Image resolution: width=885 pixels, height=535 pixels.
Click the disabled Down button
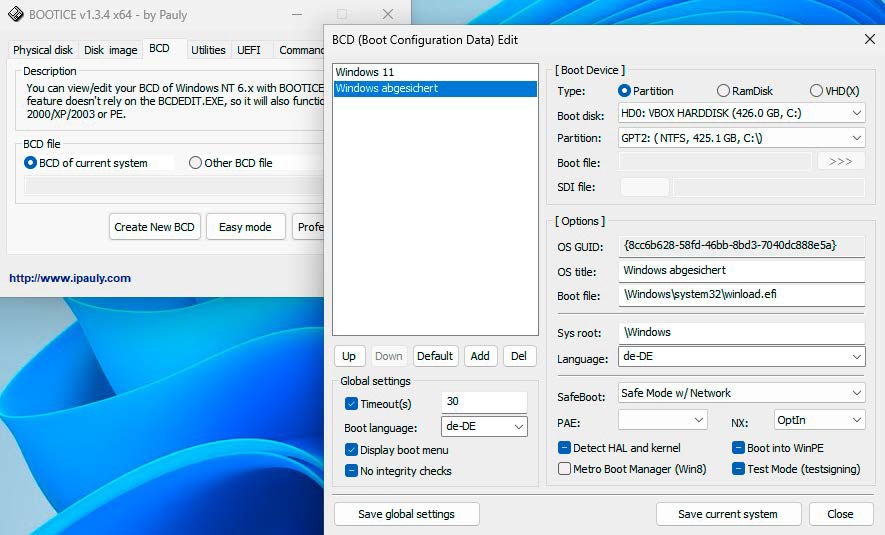point(389,356)
